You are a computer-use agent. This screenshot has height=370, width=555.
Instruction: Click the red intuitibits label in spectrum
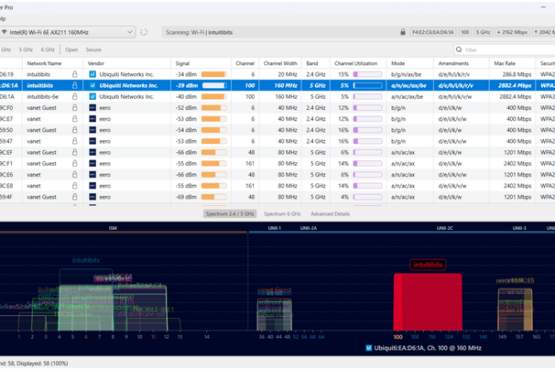[428, 265]
